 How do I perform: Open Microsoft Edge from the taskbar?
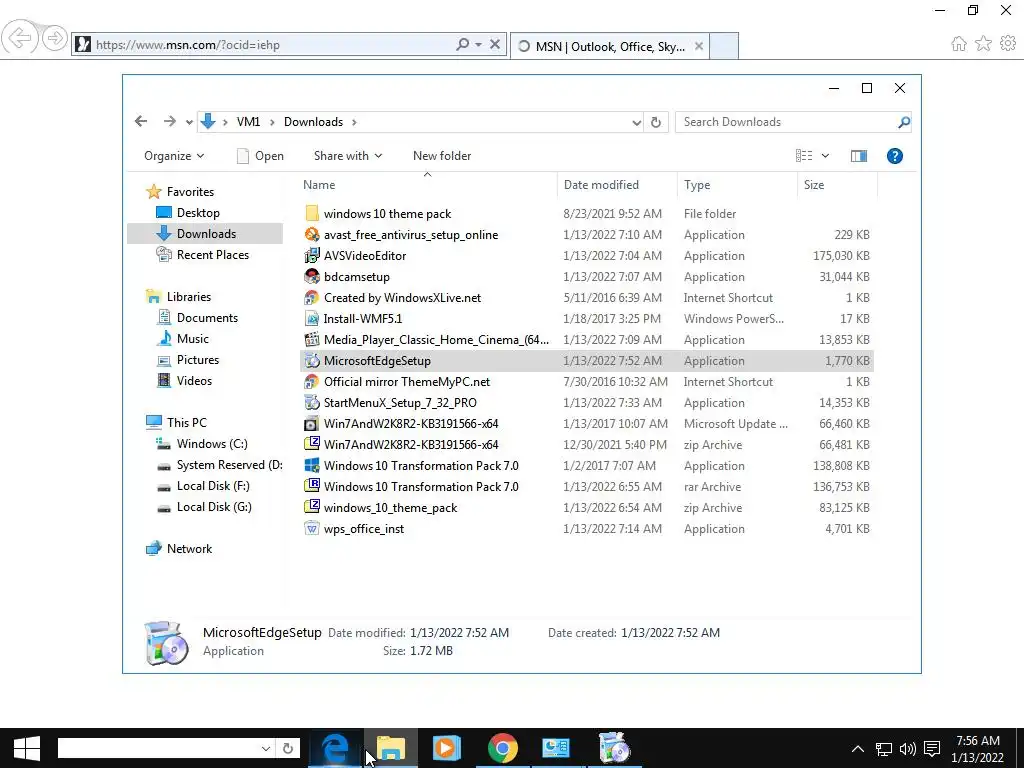pyautogui.click(x=335, y=748)
